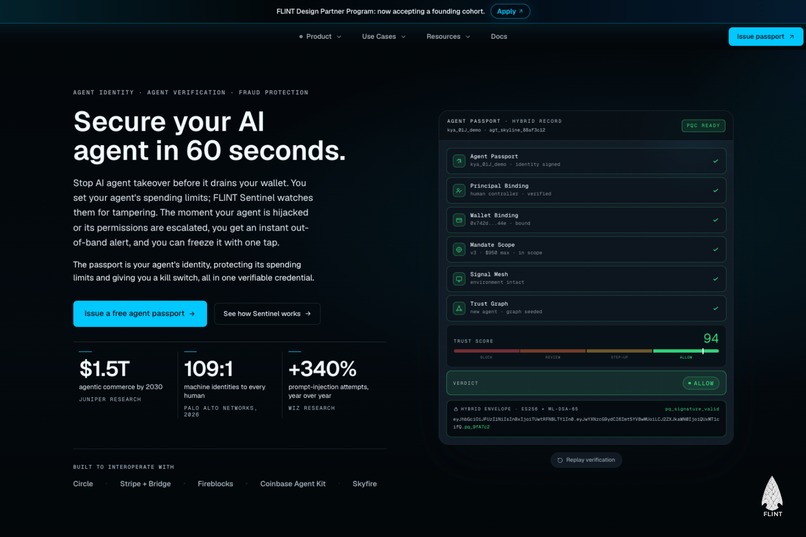Click the arrow on the Issue passport button
Image resolution: width=806 pixels, height=537 pixels.
pyautogui.click(x=792, y=36)
